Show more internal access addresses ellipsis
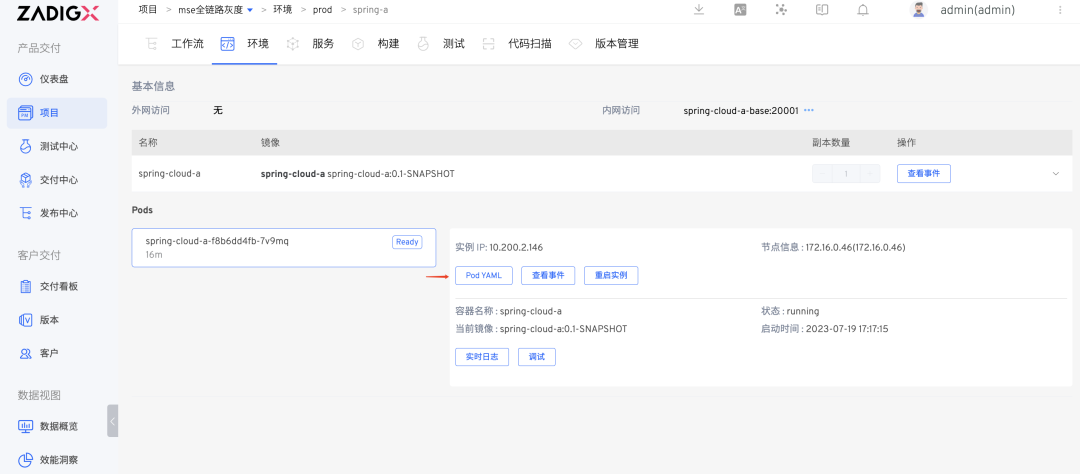 pos(809,110)
